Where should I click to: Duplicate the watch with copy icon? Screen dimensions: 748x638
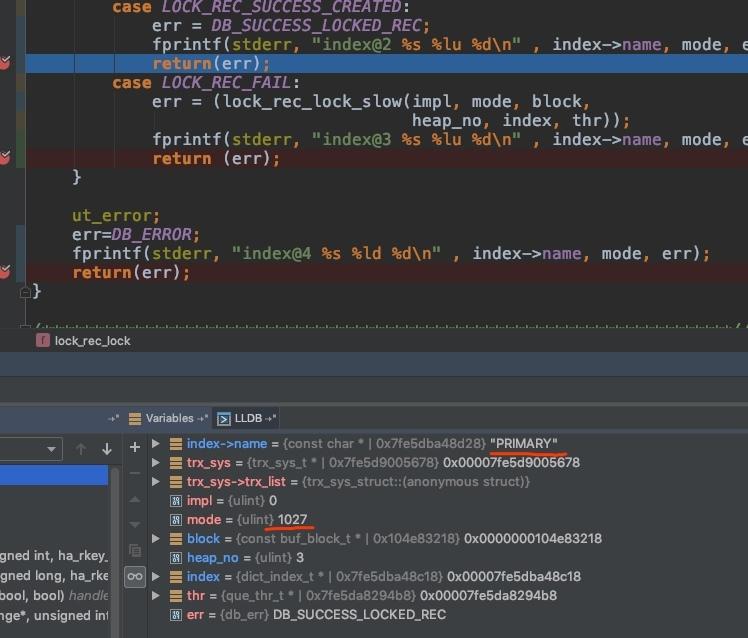(x=135, y=551)
